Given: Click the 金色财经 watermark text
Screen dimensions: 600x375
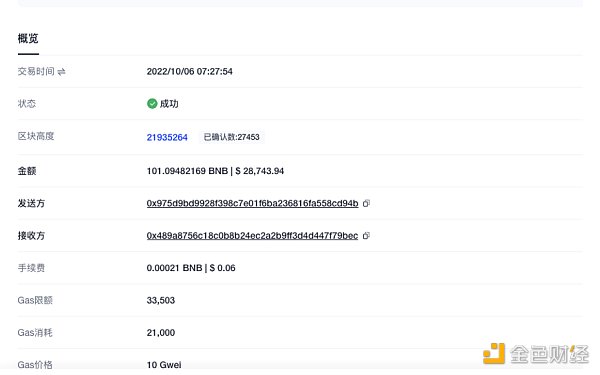Looking at the screenshot, I should click(x=549, y=354).
